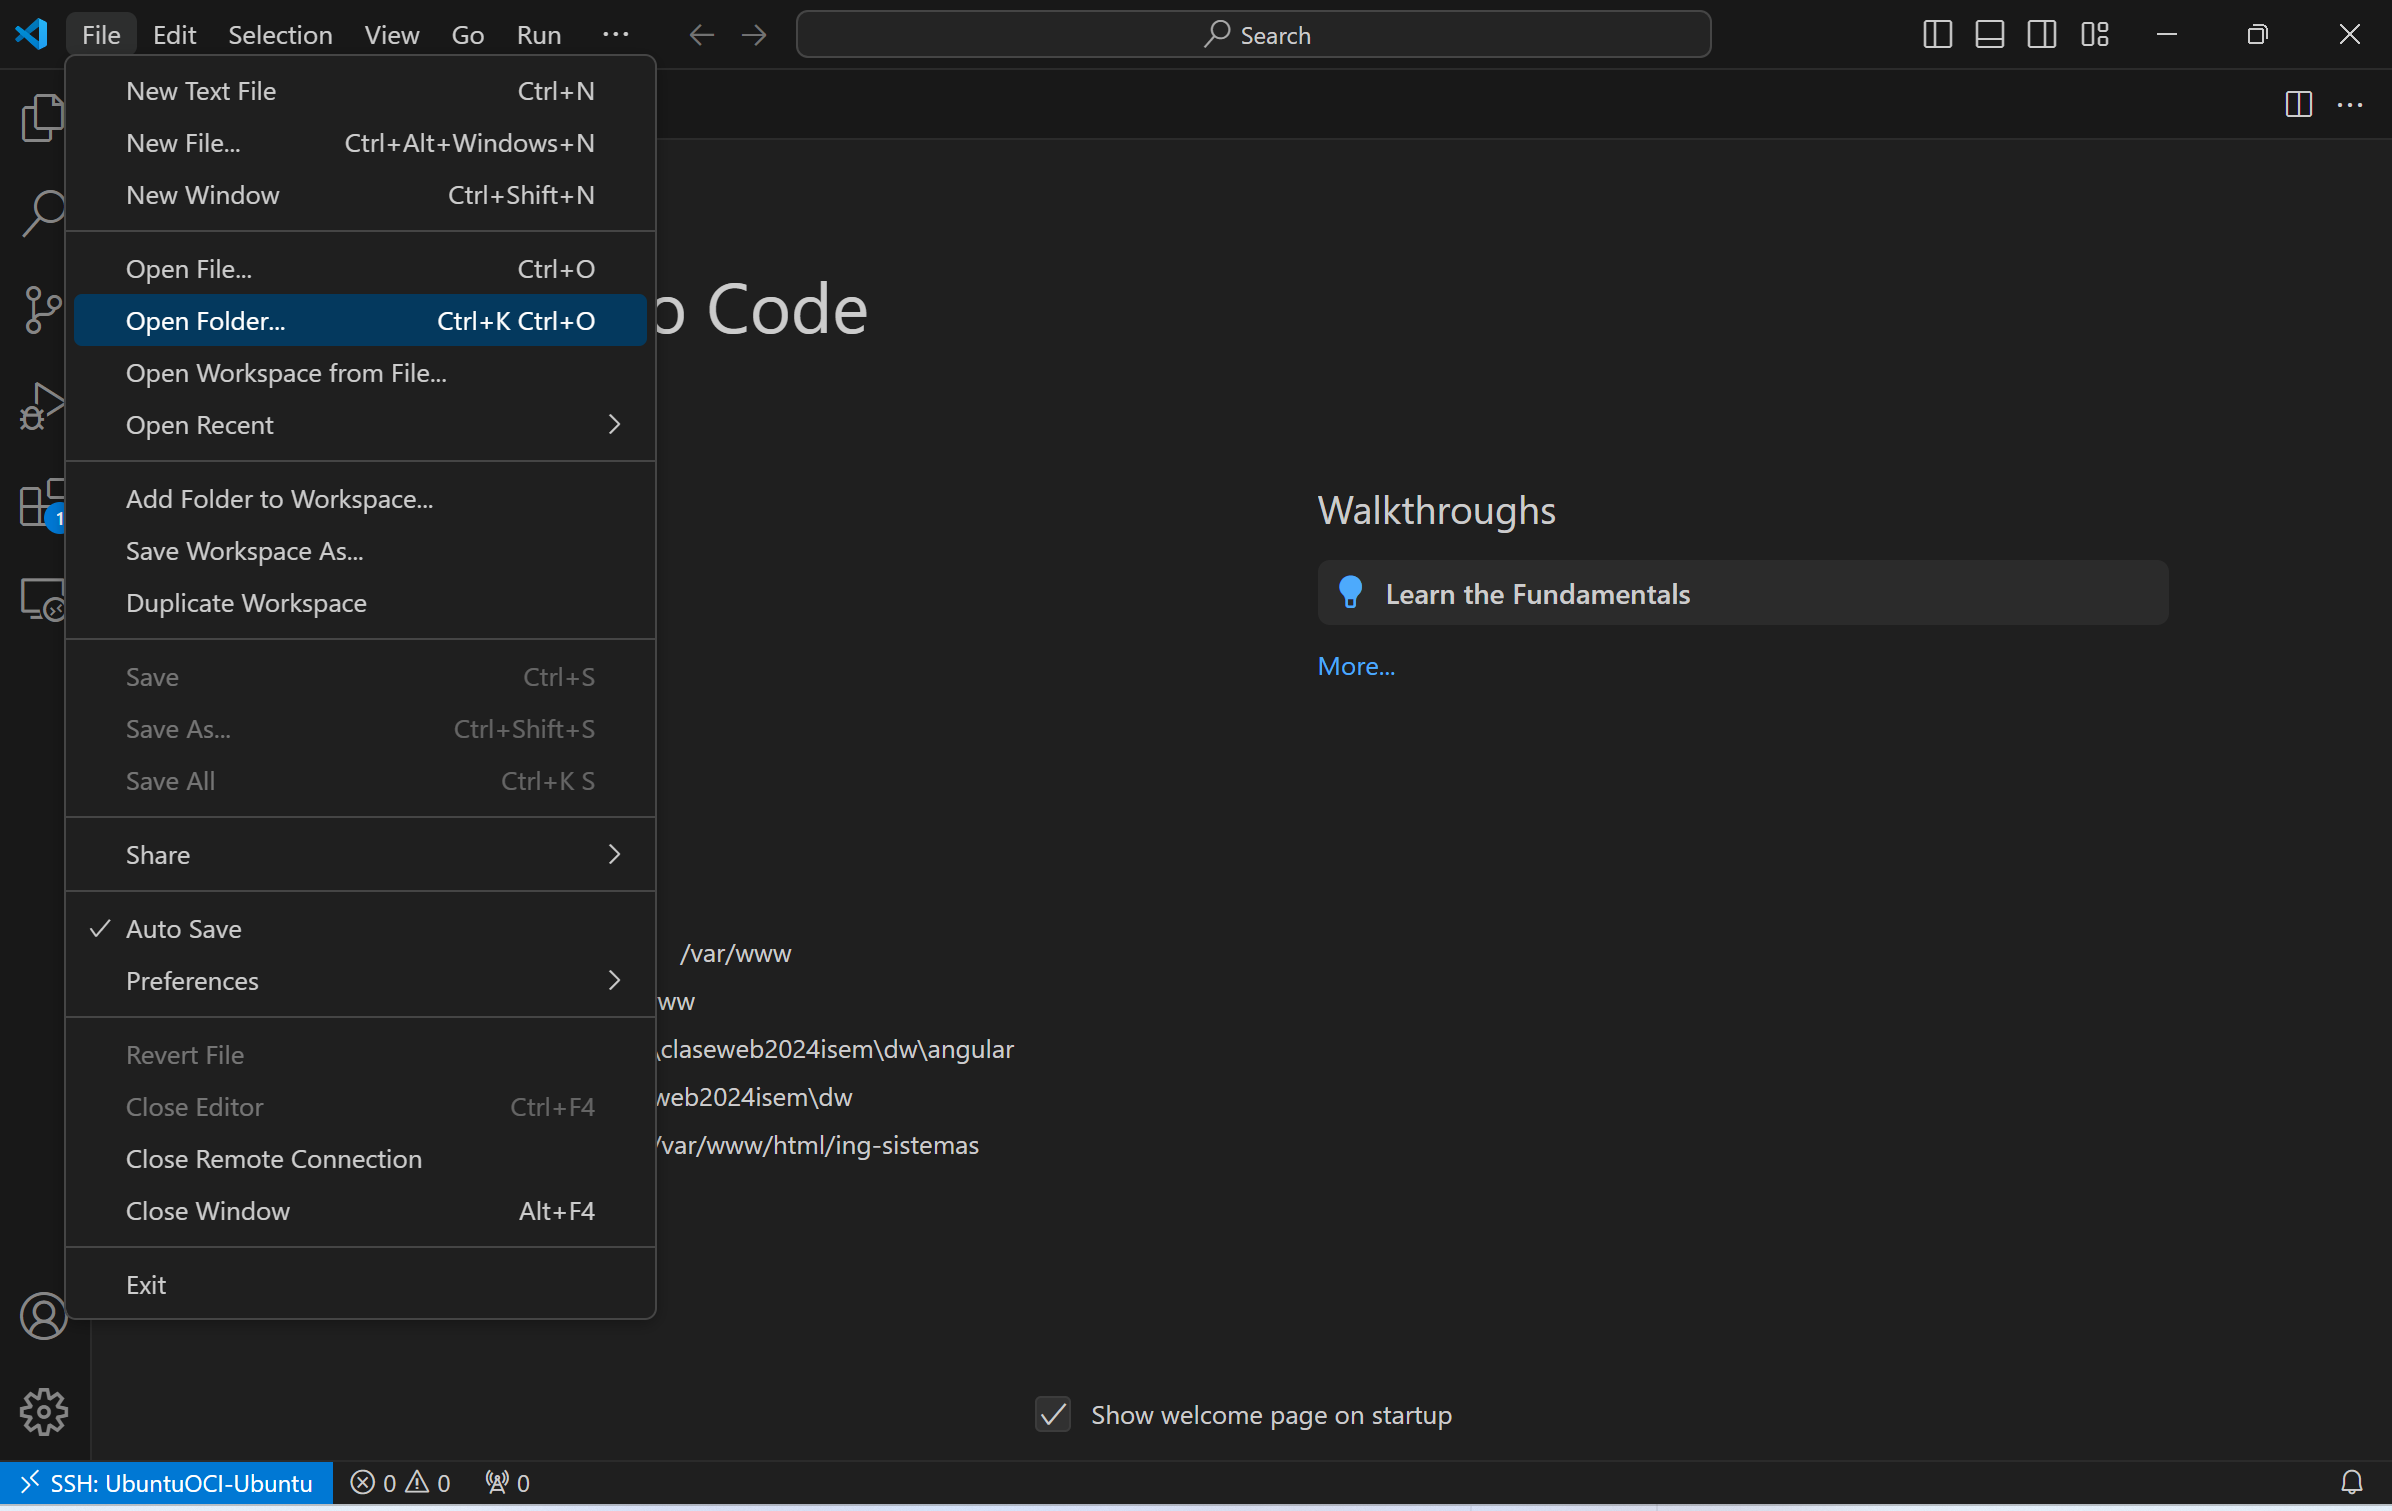Show errors and warnings in status bar
This screenshot has width=2392, height=1511.
(x=400, y=1482)
